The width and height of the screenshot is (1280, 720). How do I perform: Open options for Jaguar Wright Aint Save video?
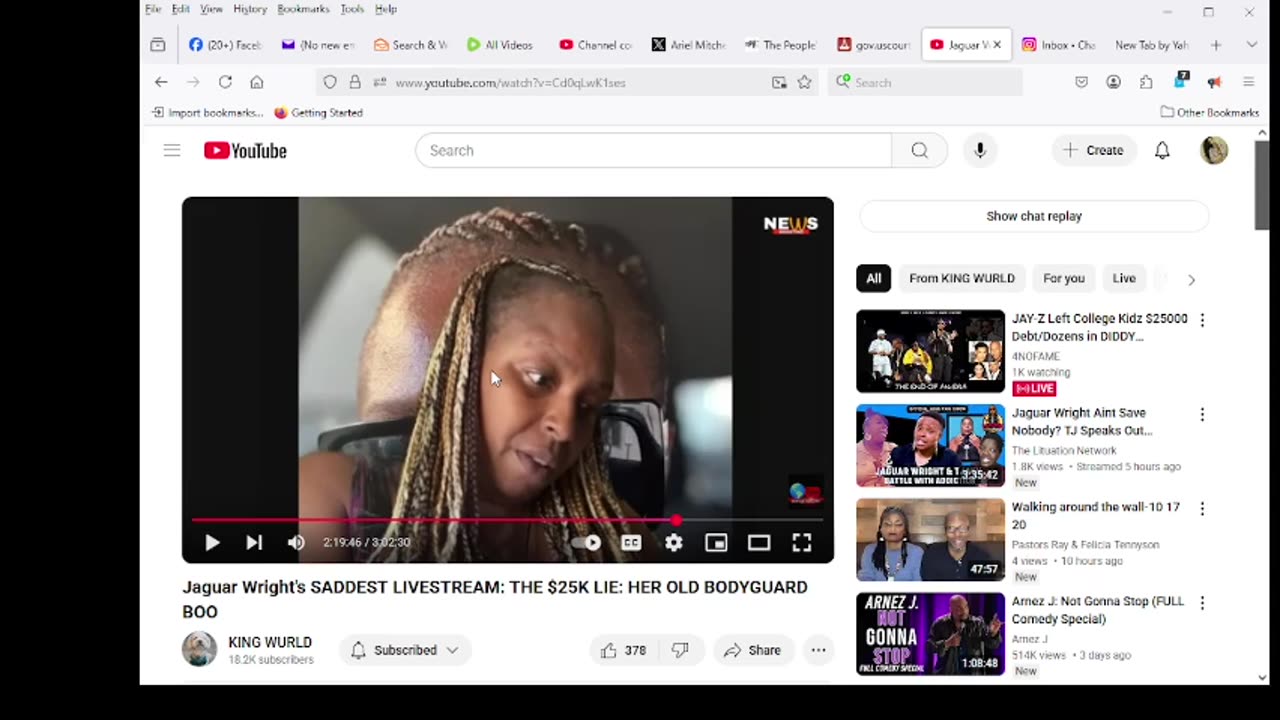pyautogui.click(x=1202, y=414)
